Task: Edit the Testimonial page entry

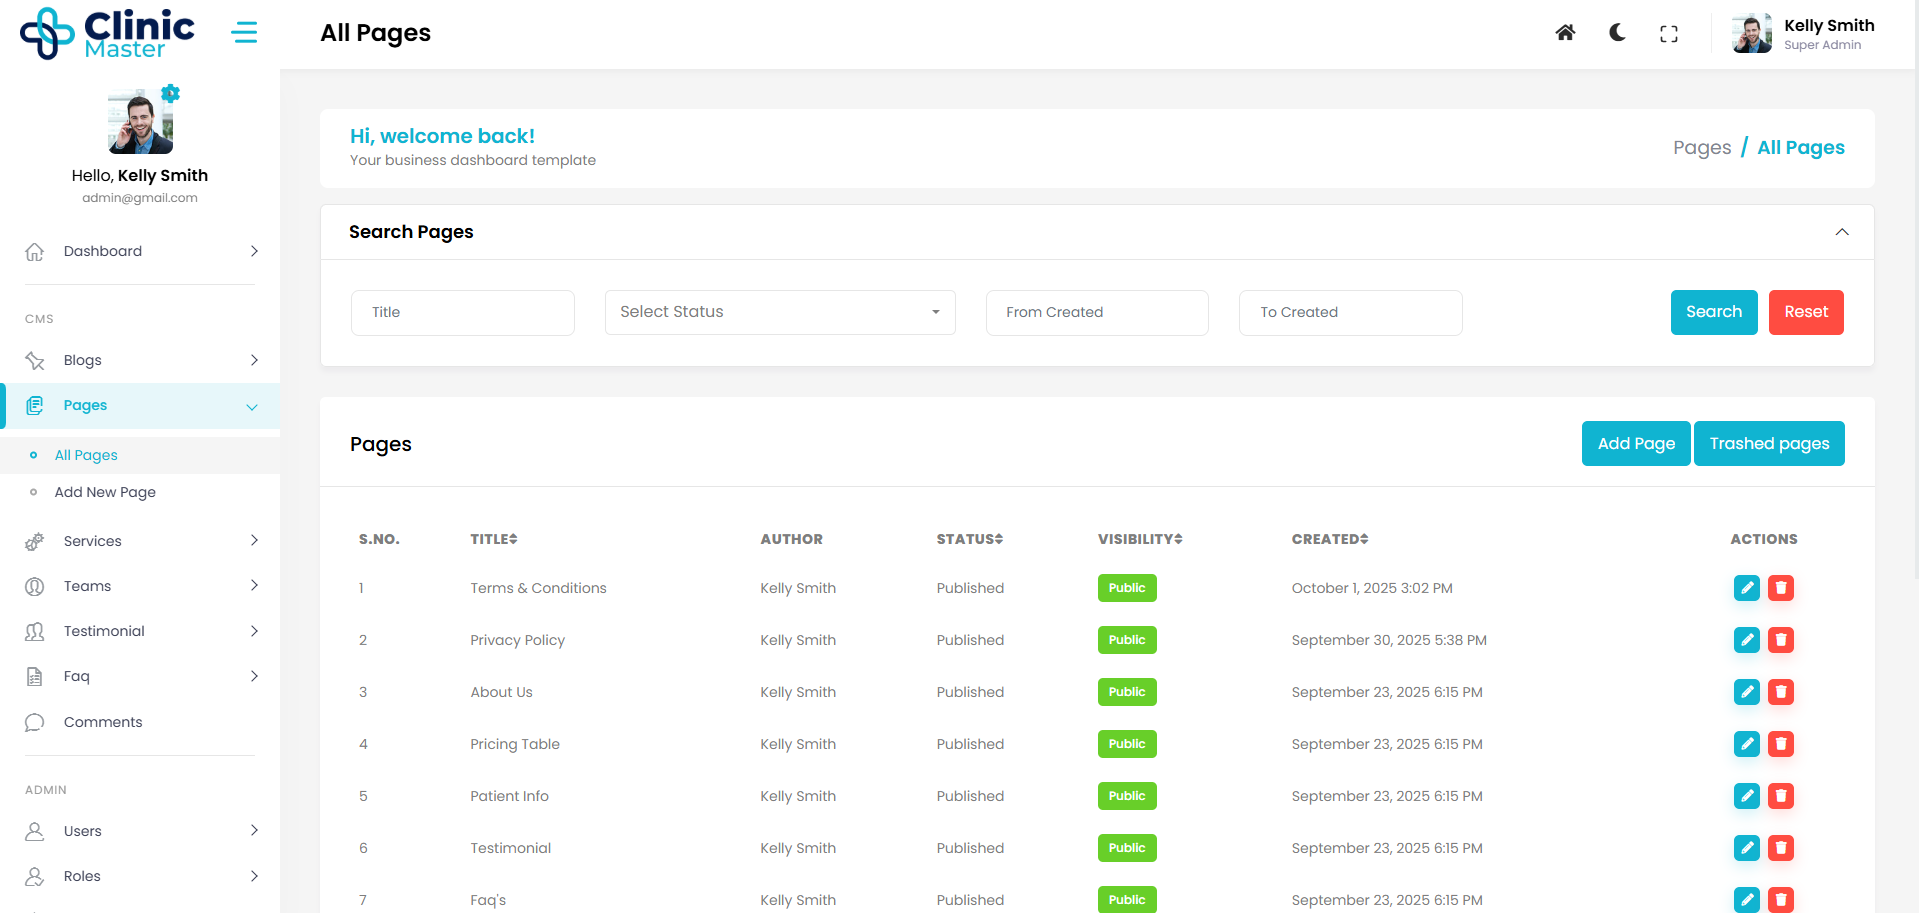Action: click(x=1746, y=848)
